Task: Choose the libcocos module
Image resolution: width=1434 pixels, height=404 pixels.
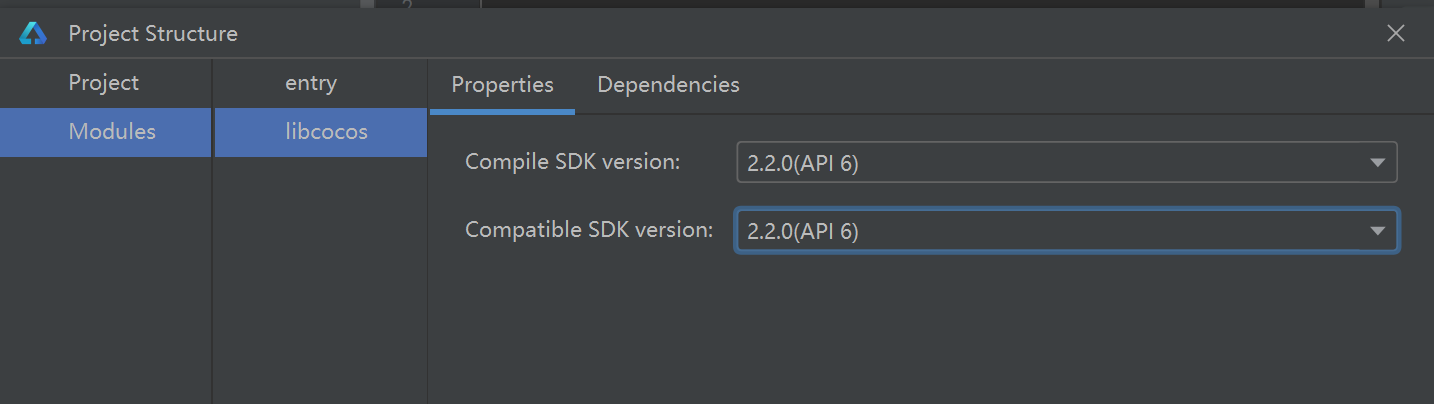Action: (326, 131)
